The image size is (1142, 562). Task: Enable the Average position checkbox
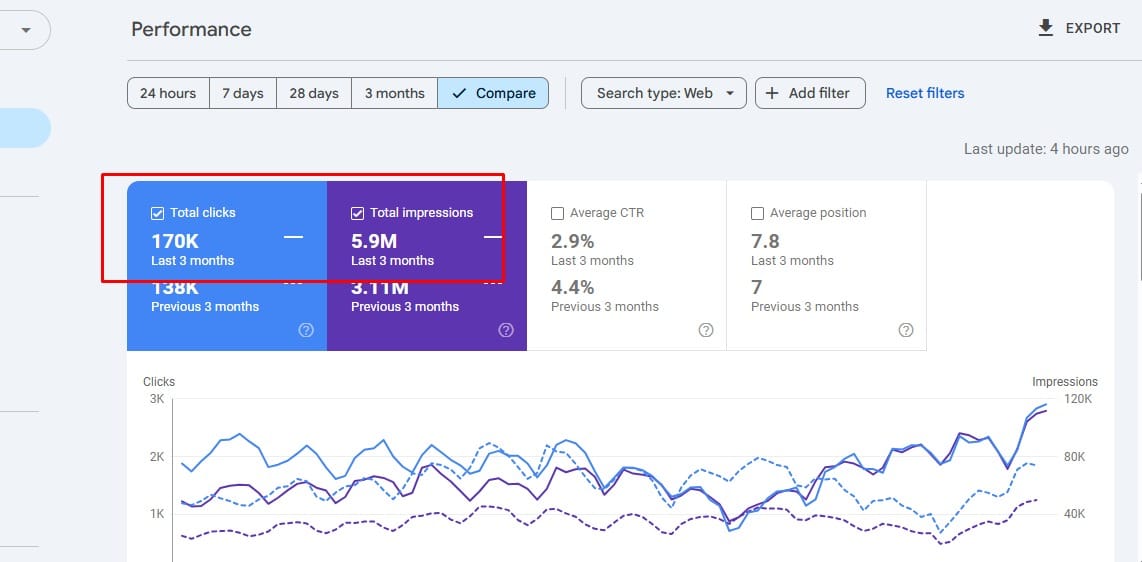coord(757,213)
